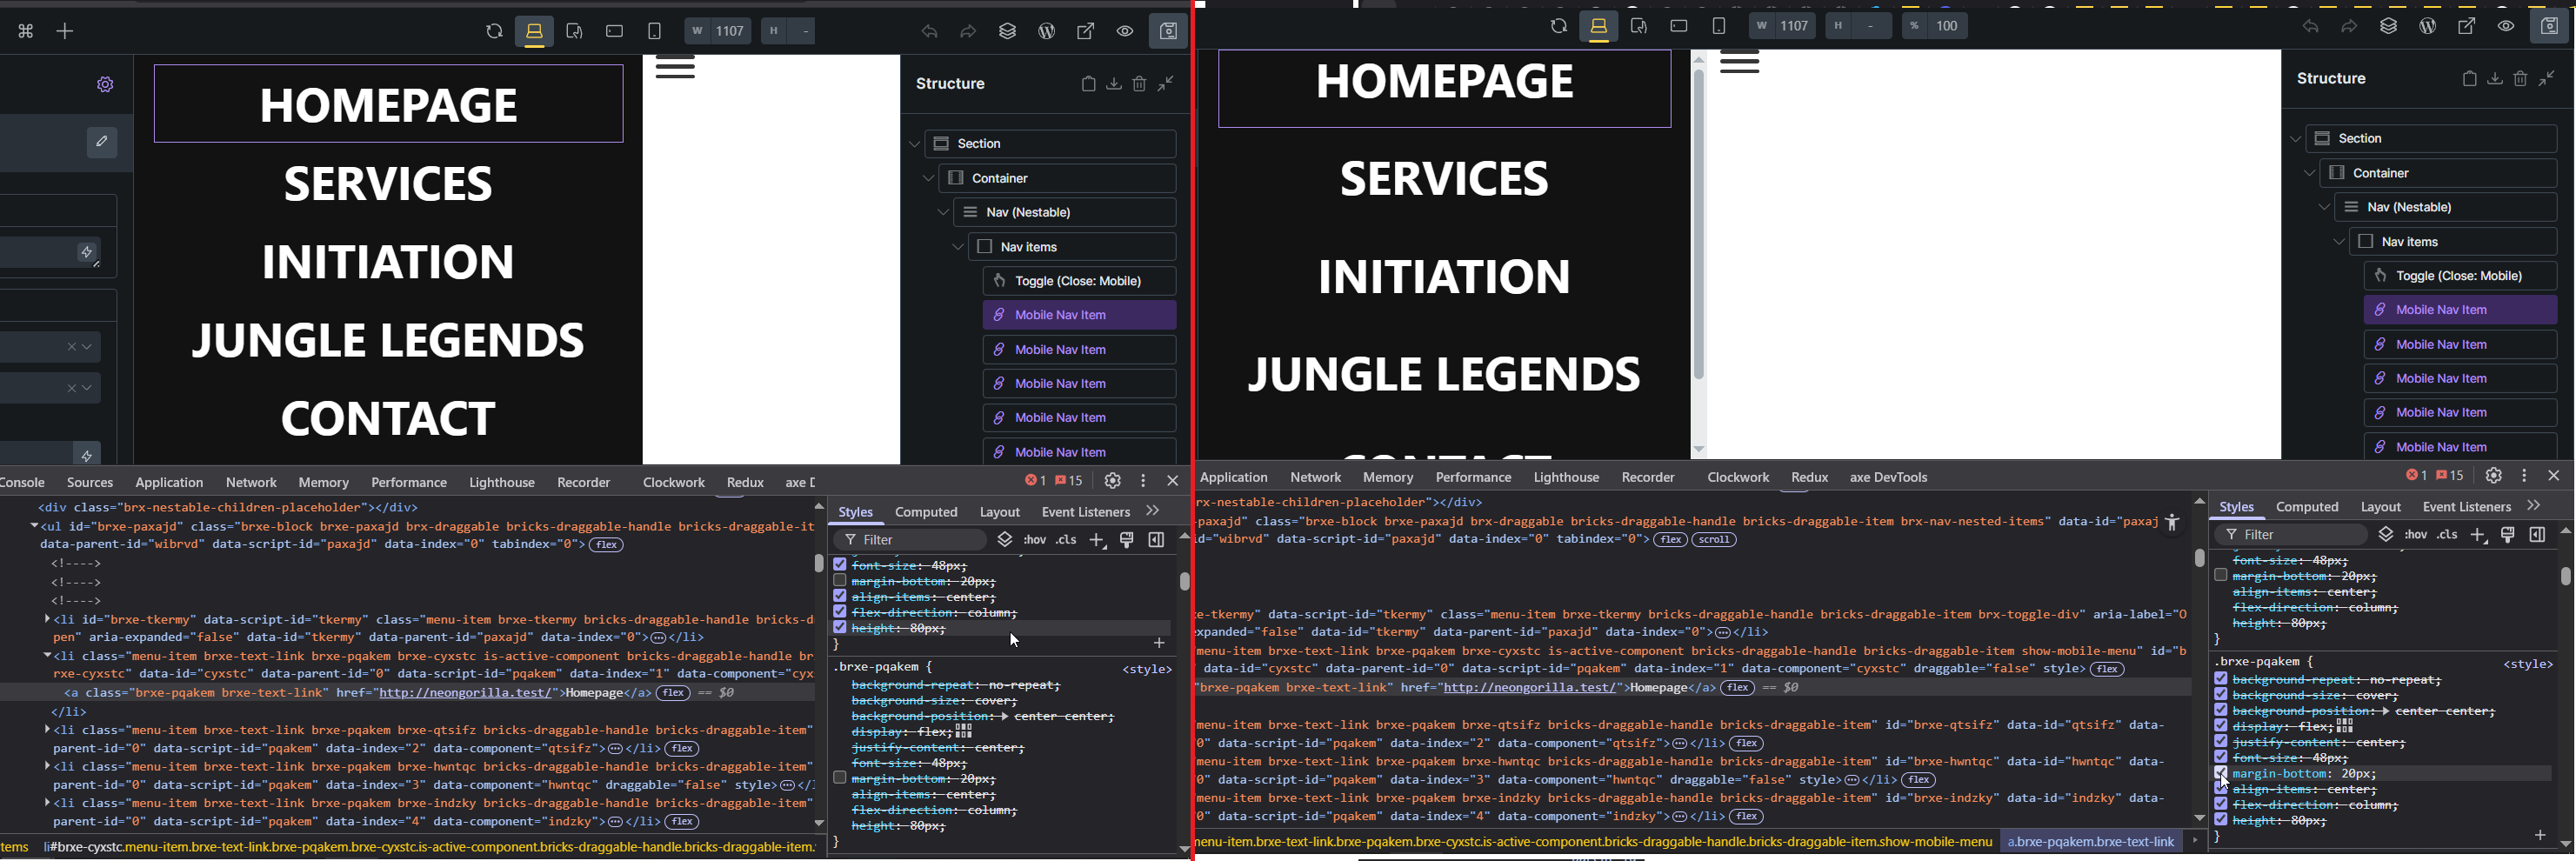
Task: Show more tabs chevron beside left Event Listeners
Action: pos(1153,511)
